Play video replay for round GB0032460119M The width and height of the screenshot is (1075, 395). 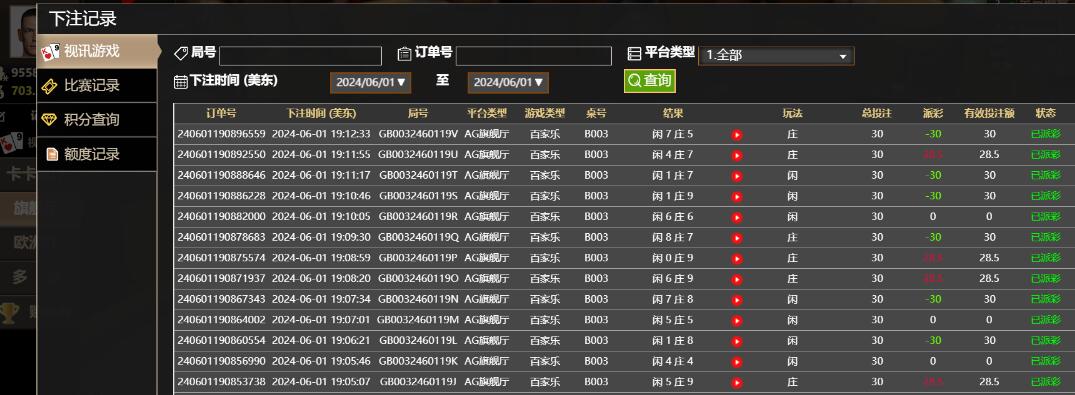coord(737,321)
